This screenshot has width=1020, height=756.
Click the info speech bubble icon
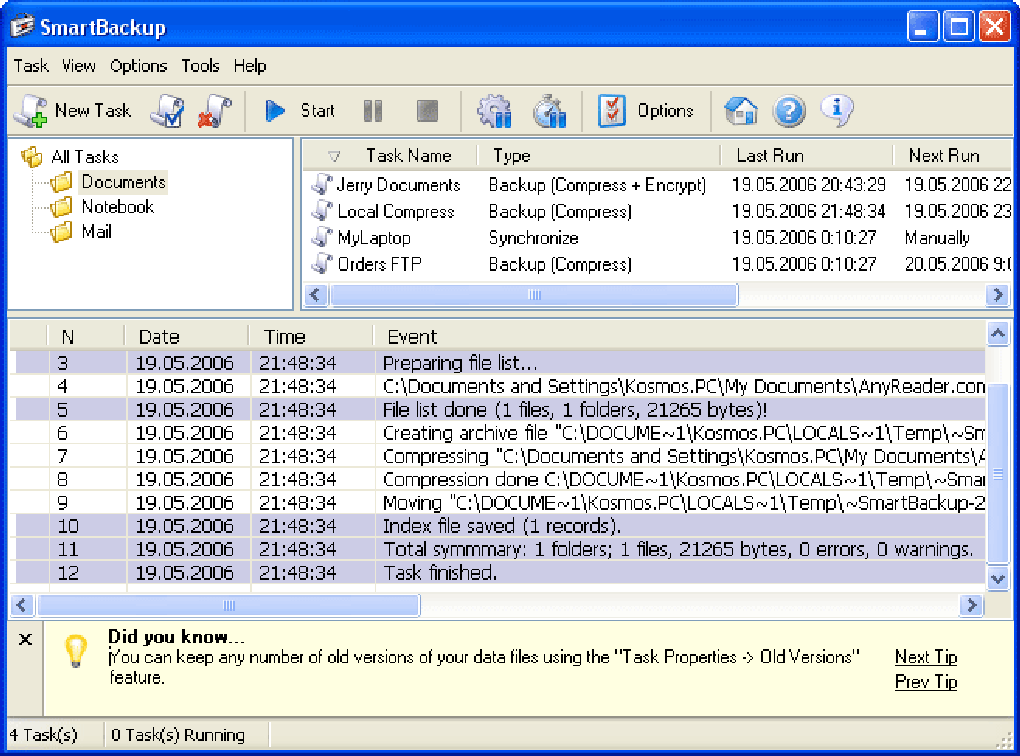tap(837, 109)
